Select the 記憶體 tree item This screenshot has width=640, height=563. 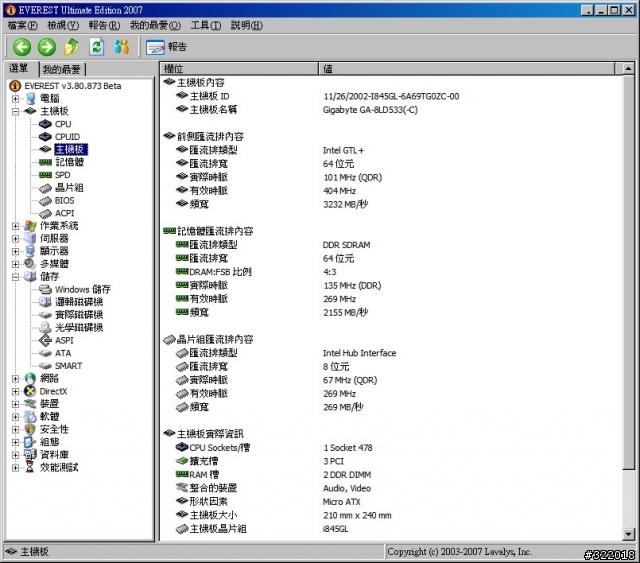[69, 162]
